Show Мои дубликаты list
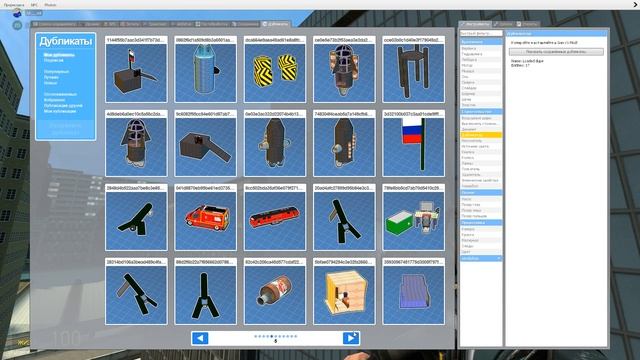Viewport: 640px width, 360px height. pyautogui.click(x=59, y=55)
